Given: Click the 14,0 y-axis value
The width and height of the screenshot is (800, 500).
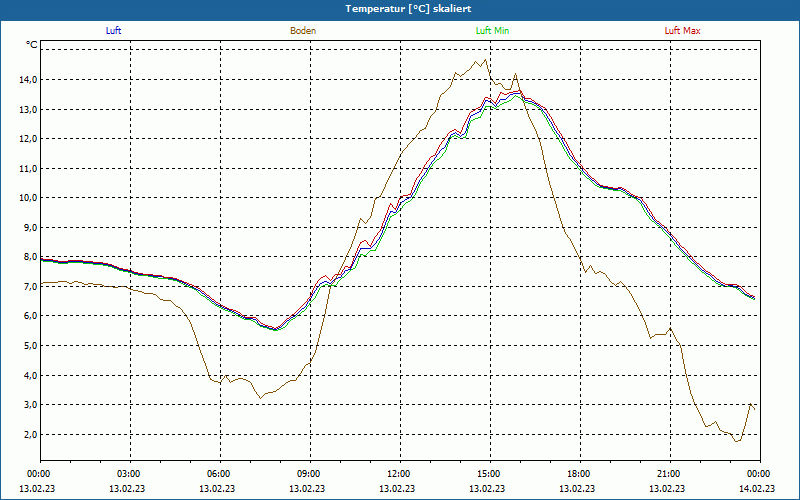Looking at the screenshot, I should (29, 80).
